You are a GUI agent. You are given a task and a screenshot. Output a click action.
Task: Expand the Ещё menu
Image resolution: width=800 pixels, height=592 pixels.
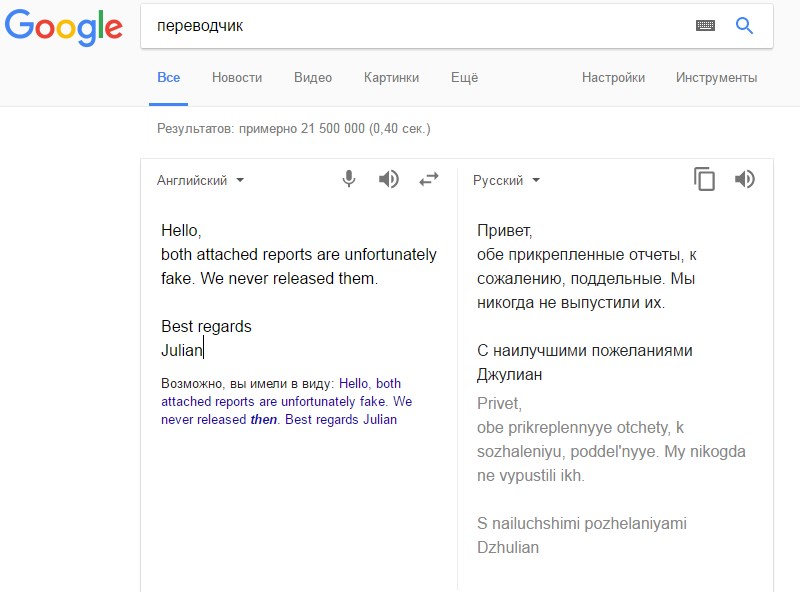[x=462, y=77]
